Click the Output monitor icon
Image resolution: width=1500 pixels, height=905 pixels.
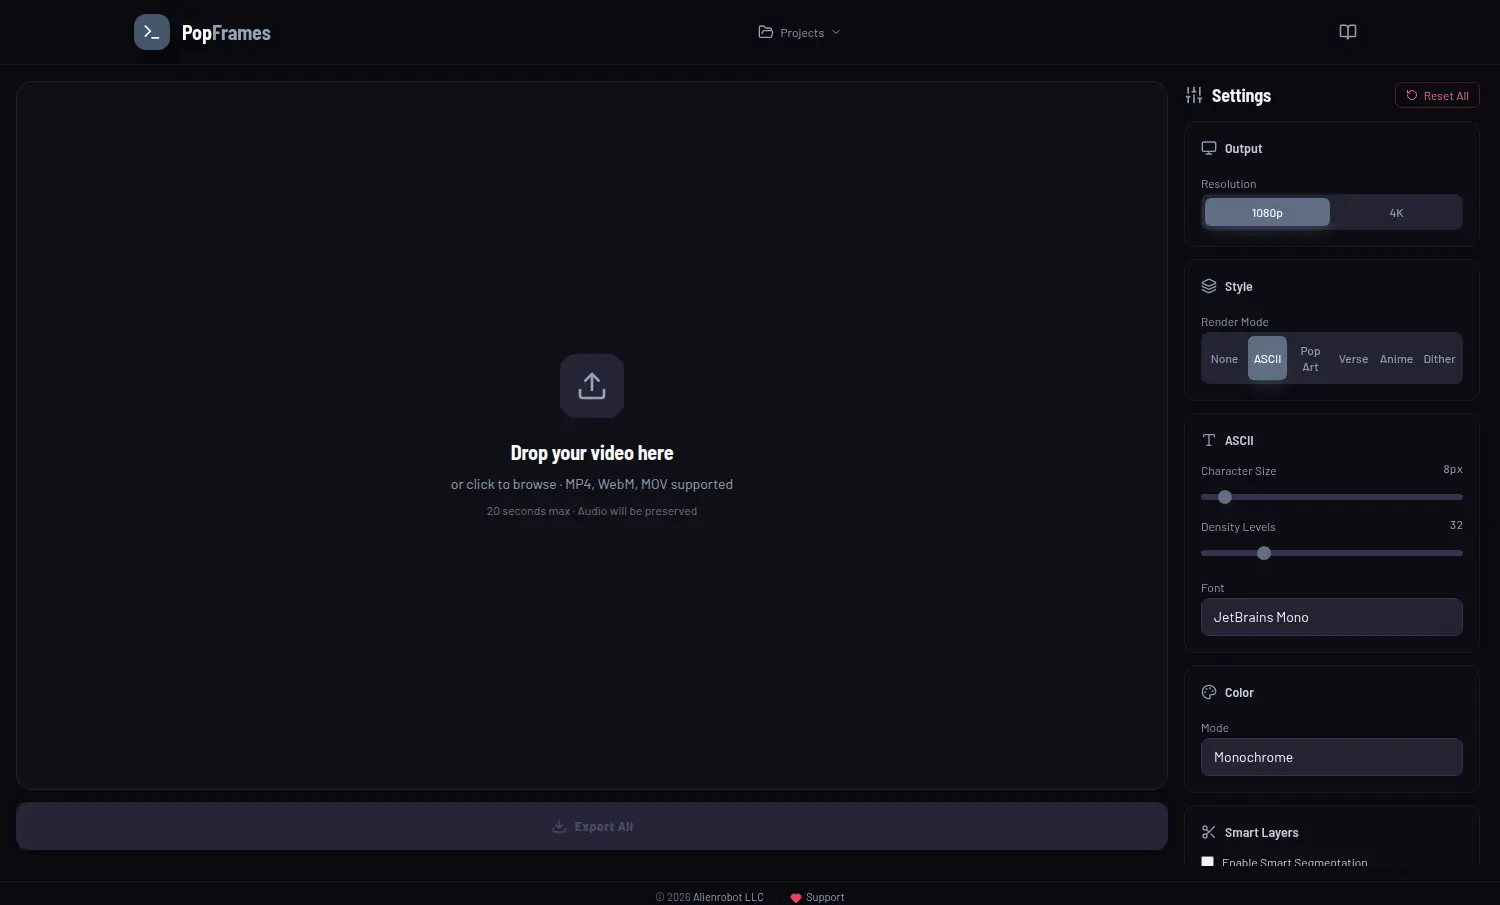1209,148
